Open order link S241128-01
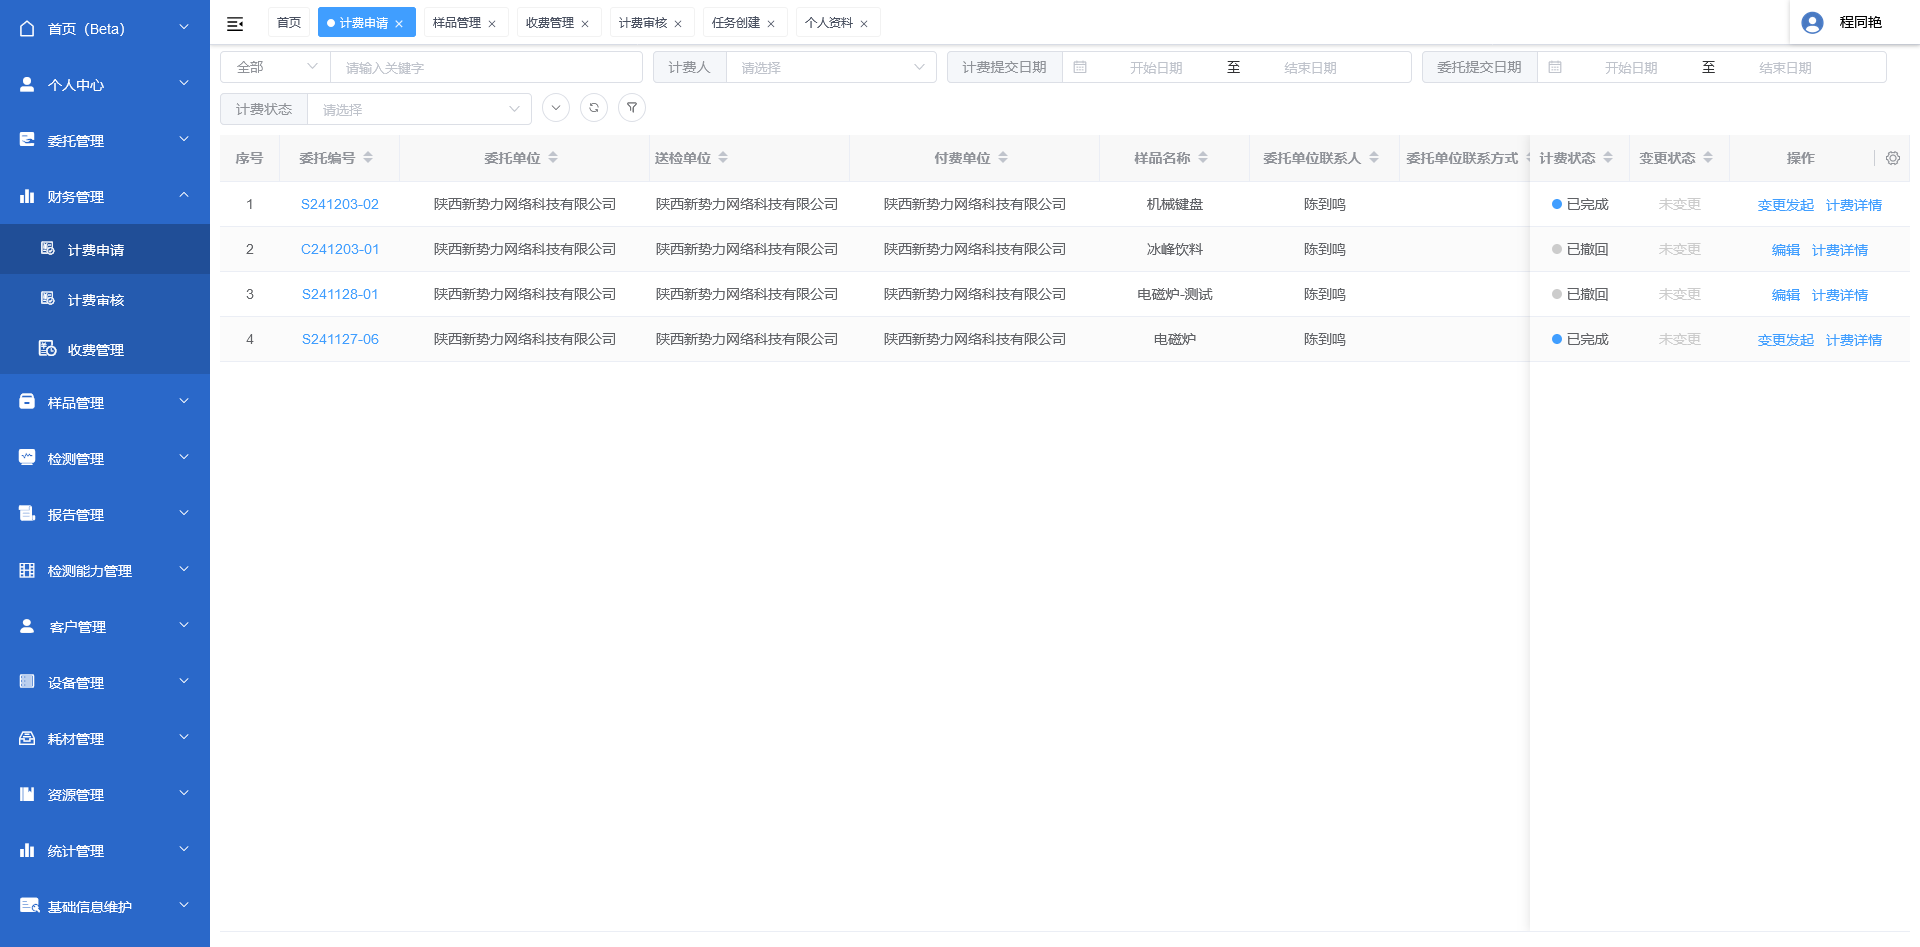 340,294
